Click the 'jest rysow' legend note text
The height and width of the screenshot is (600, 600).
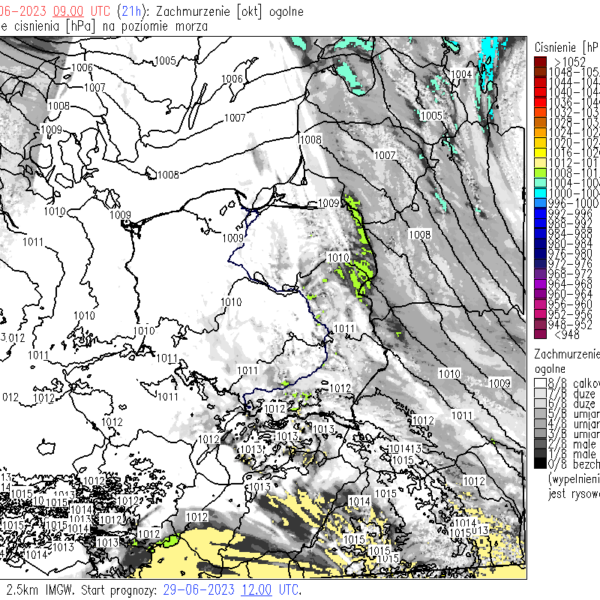click(x=574, y=494)
